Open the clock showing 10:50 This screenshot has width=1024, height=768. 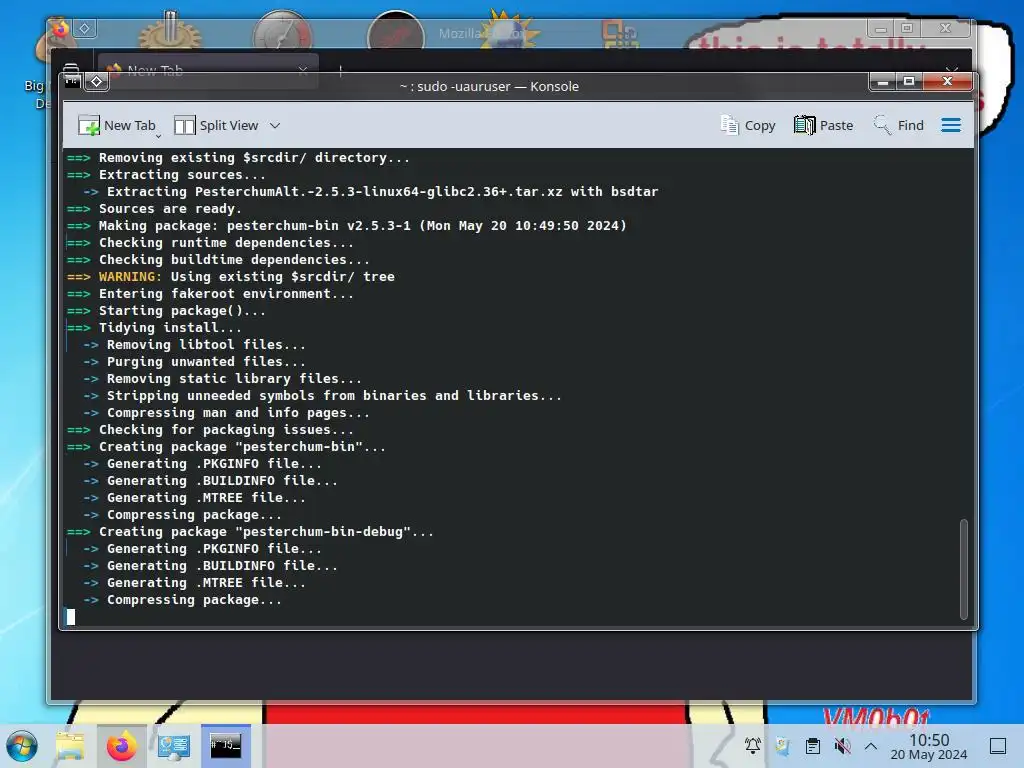(x=929, y=746)
